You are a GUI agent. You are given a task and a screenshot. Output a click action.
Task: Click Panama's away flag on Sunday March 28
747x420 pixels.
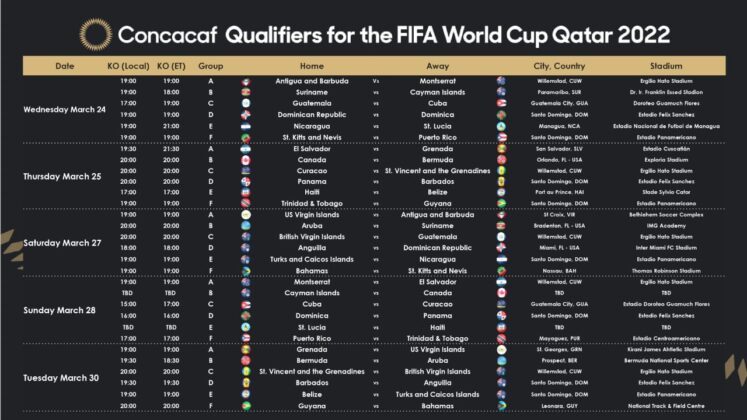pos(500,316)
